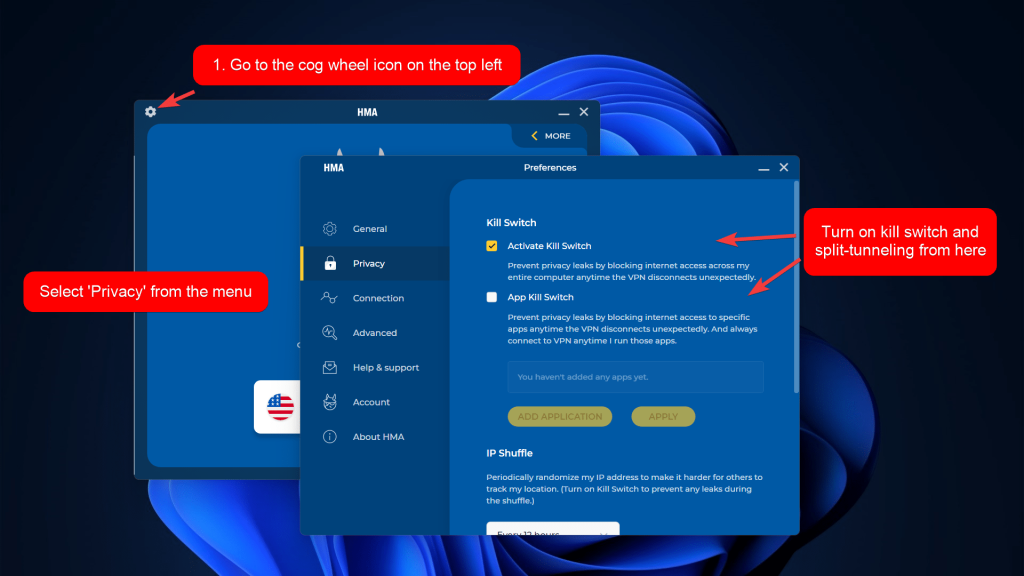Click the Kill Switch heading
The image size is (1024, 576).
pos(511,223)
